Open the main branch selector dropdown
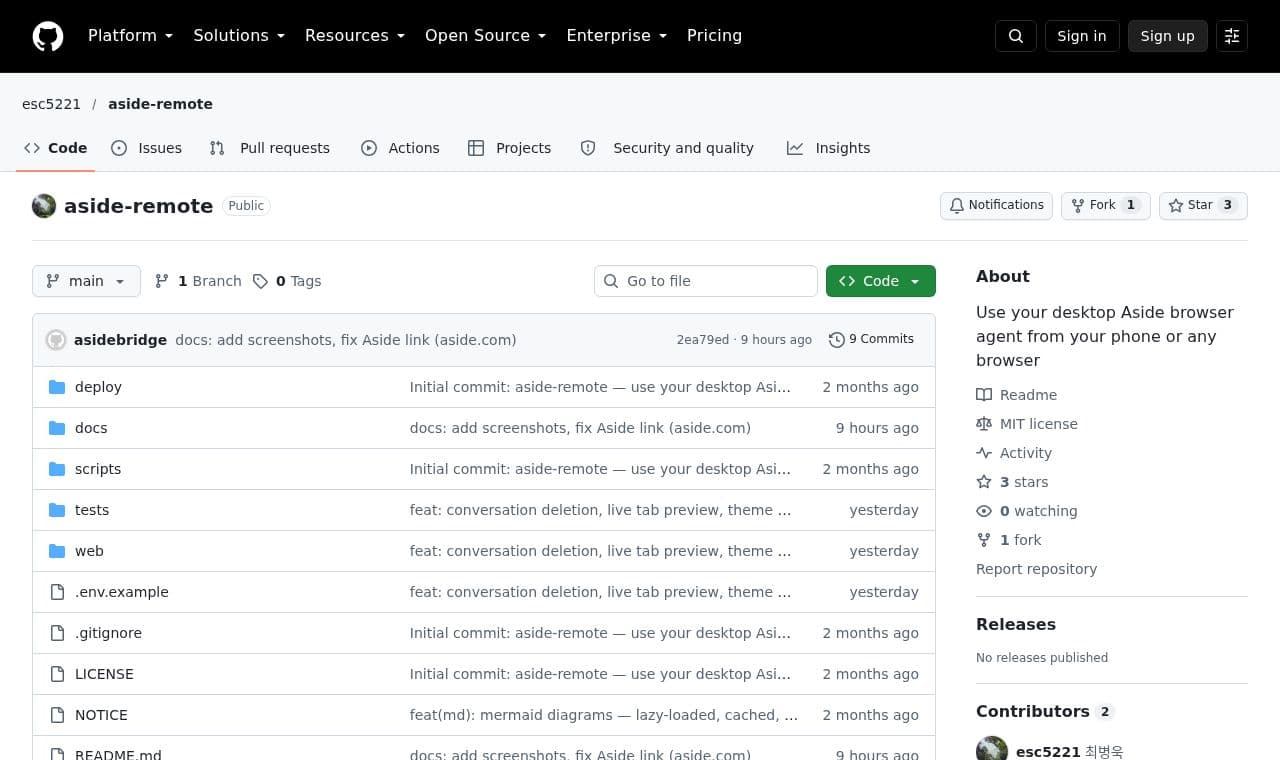1280x760 pixels. tap(86, 281)
